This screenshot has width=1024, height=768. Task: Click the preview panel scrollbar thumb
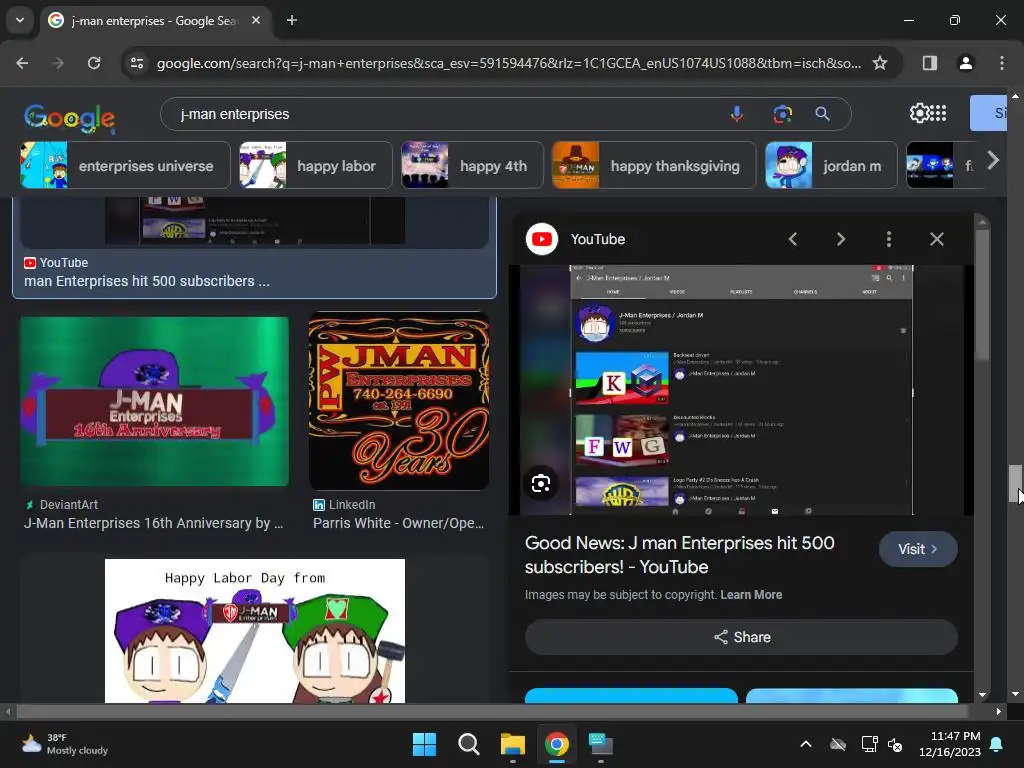982,294
